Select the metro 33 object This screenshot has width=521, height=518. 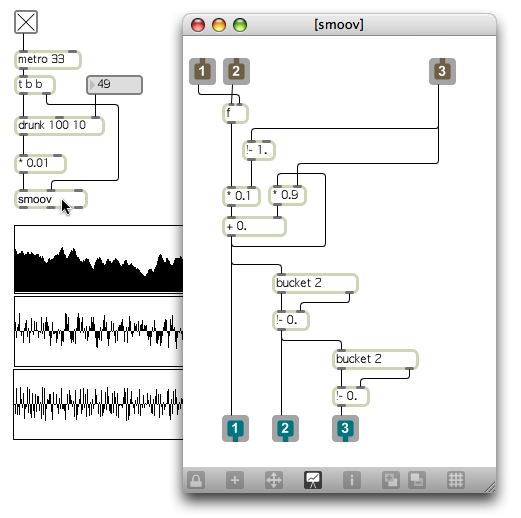(48, 60)
